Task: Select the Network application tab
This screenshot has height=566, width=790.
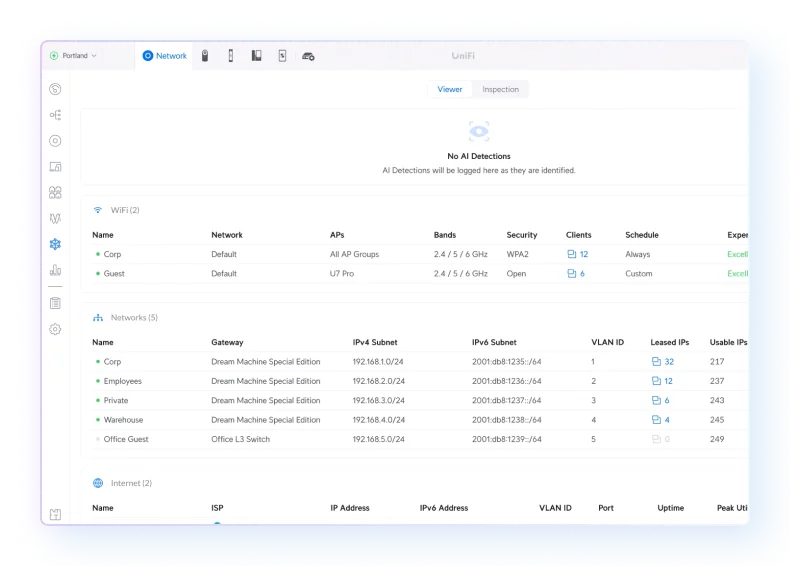Action: (x=164, y=55)
